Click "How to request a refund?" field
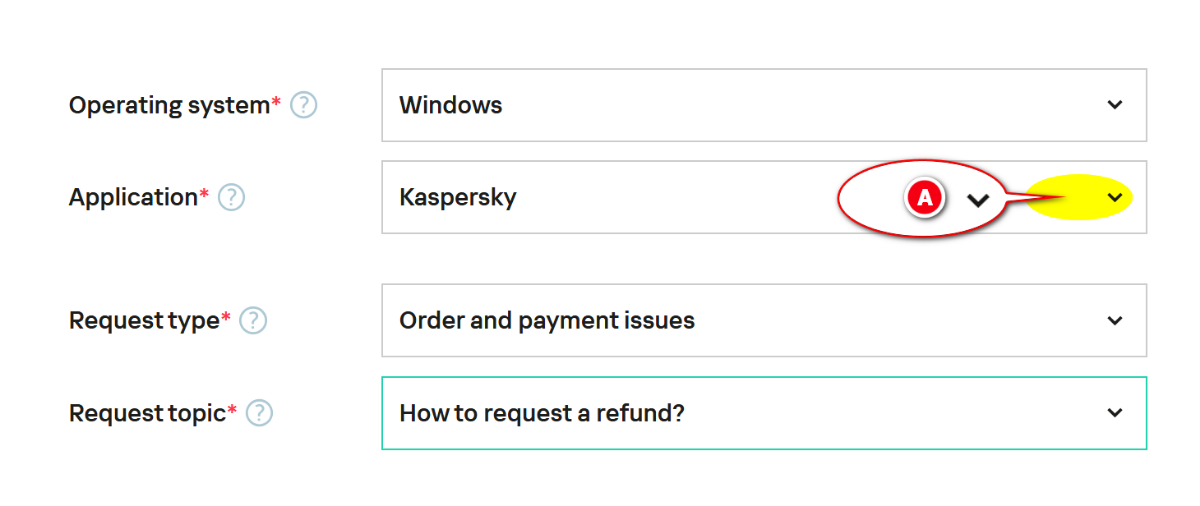Image resolution: width=1200 pixels, height=506 pixels. tap(542, 413)
